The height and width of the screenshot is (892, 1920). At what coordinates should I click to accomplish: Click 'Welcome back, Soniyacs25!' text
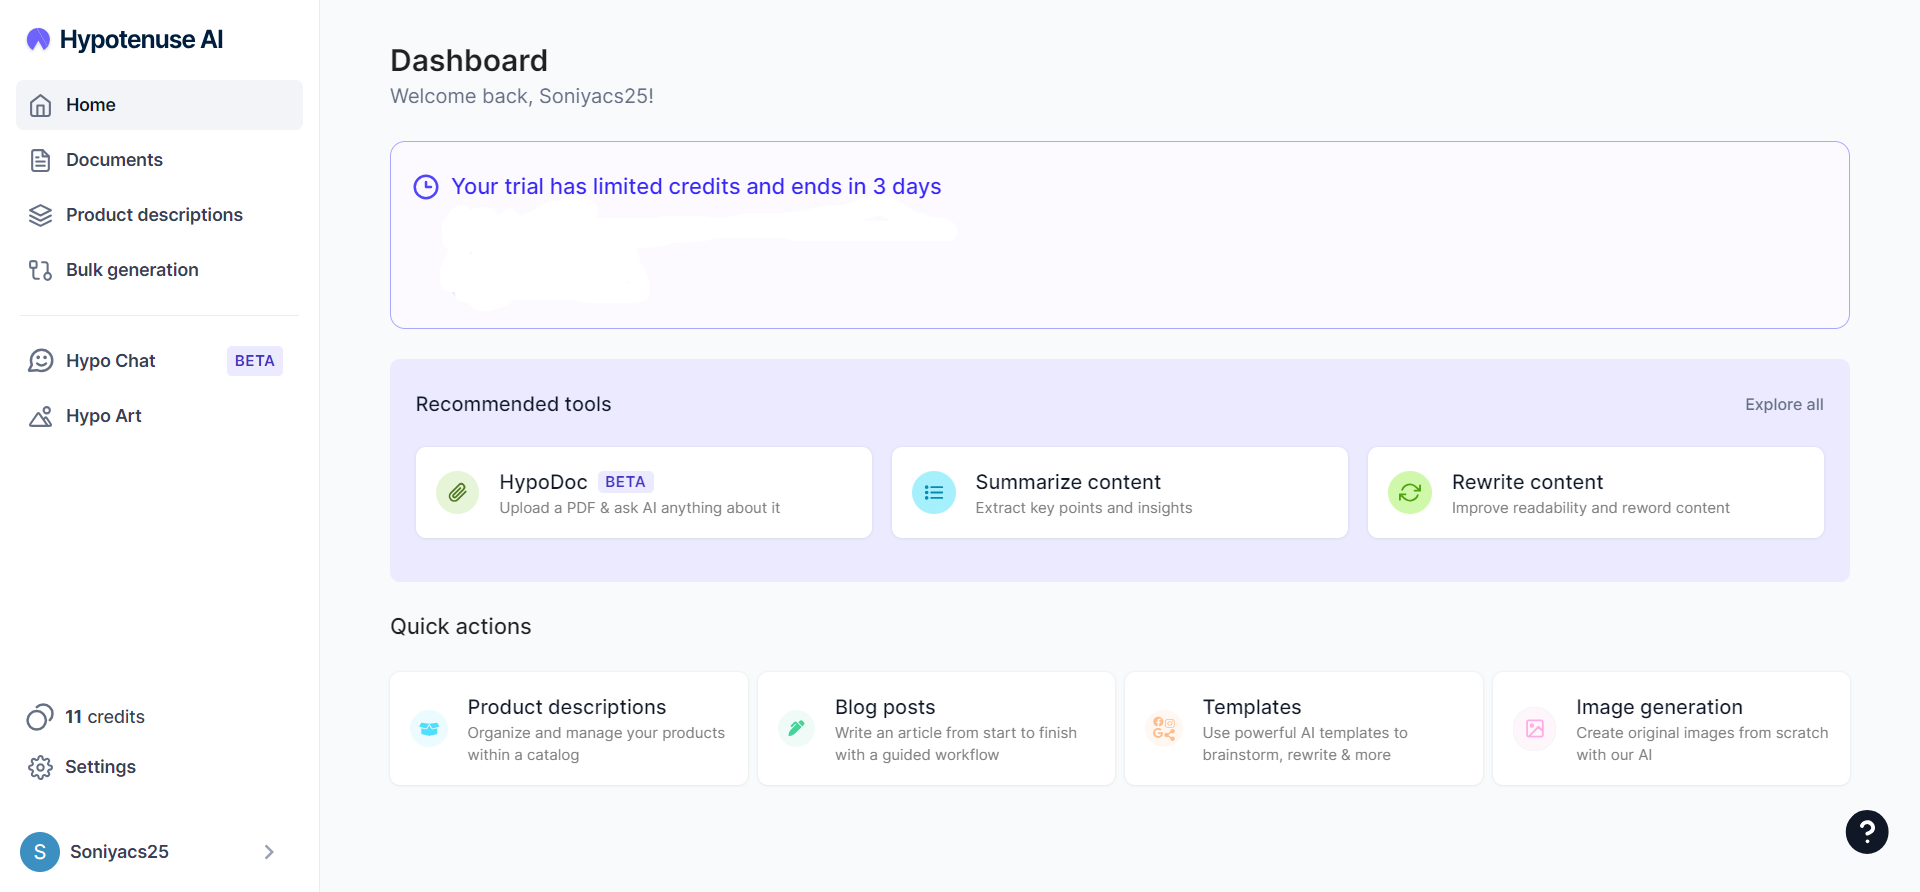pyautogui.click(x=522, y=96)
